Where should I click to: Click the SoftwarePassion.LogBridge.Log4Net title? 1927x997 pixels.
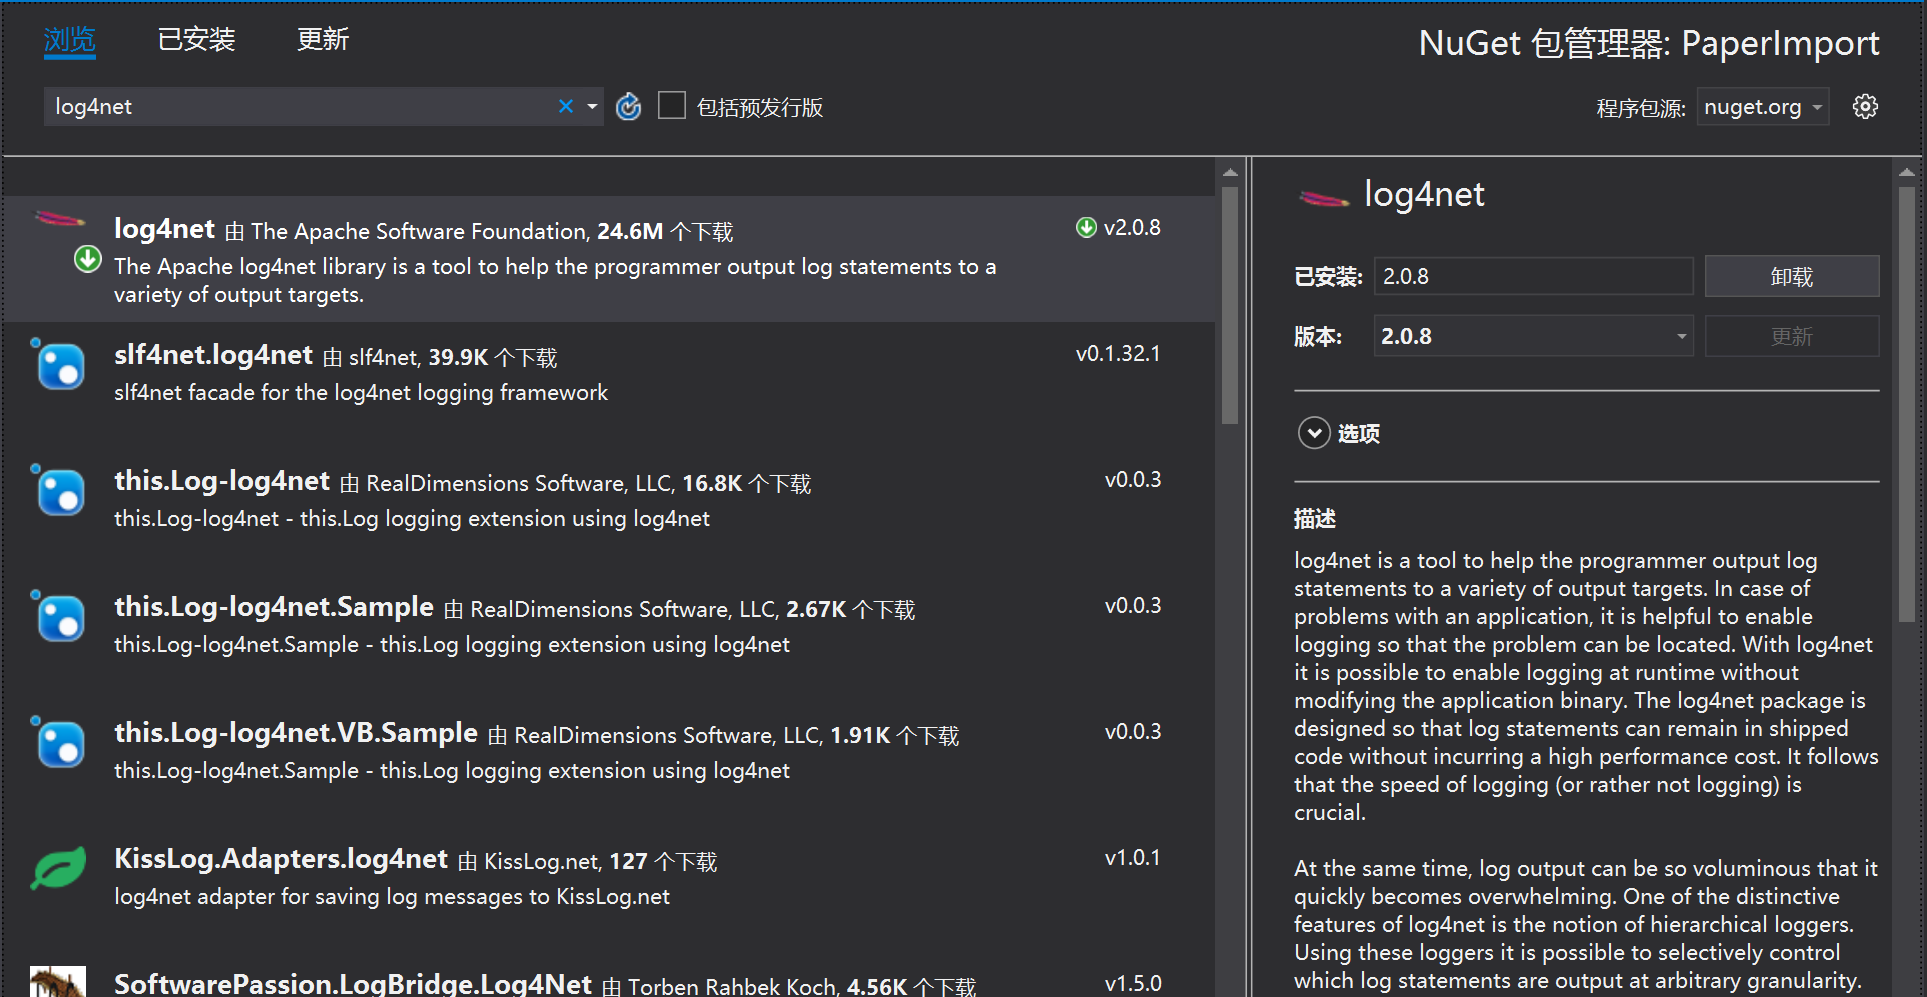coord(353,983)
